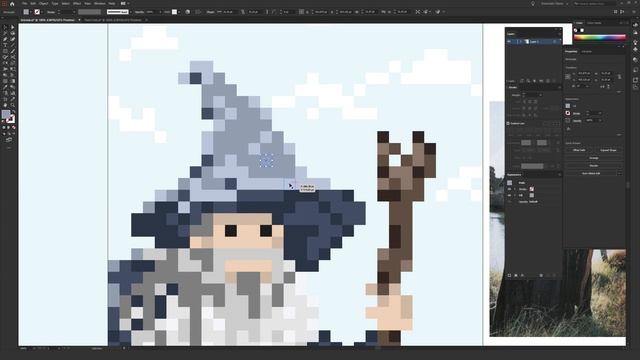640x360 pixels.
Task: Select the Type tool
Action: (x=5, y=45)
